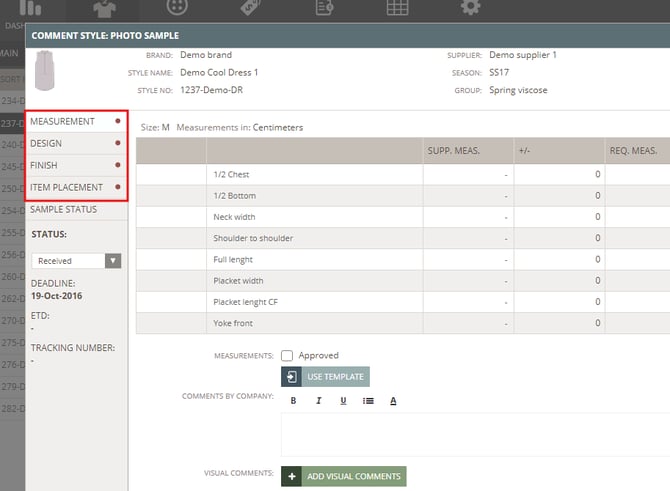Click into the company comments text area

[470, 435]
